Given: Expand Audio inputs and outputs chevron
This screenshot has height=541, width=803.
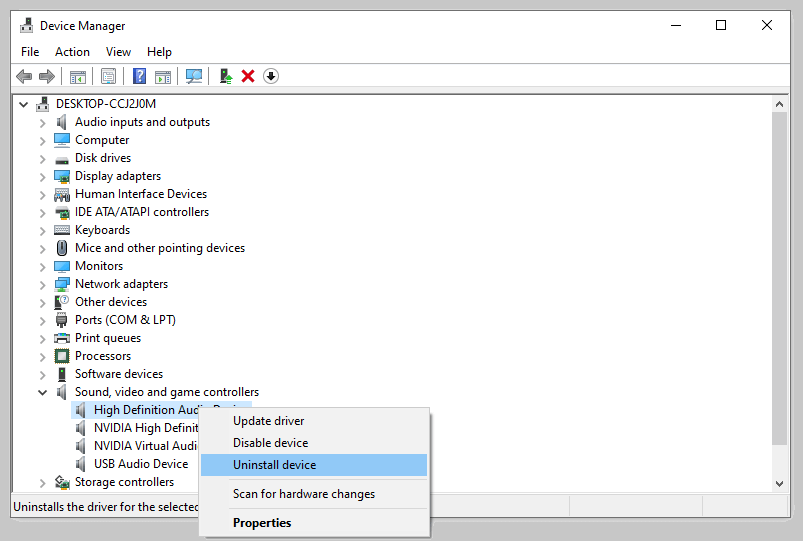Looking at the screenshot, I should click(x=43, y=123).
